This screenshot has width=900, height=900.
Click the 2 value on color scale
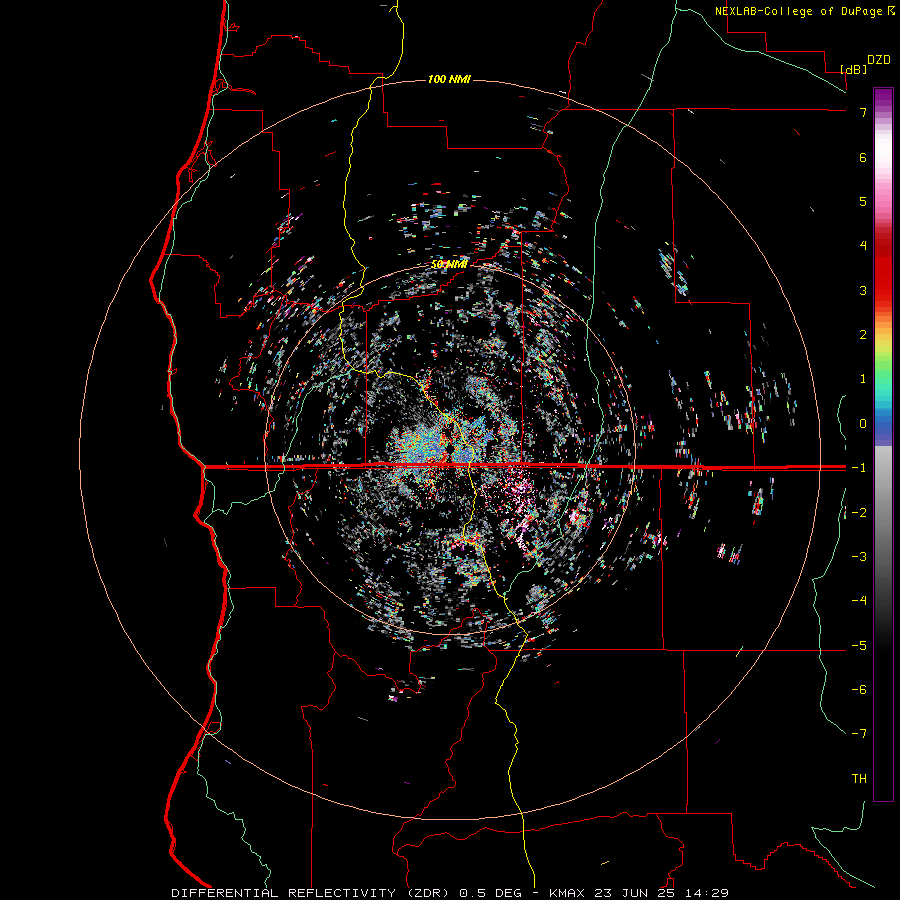pos(863,335)
